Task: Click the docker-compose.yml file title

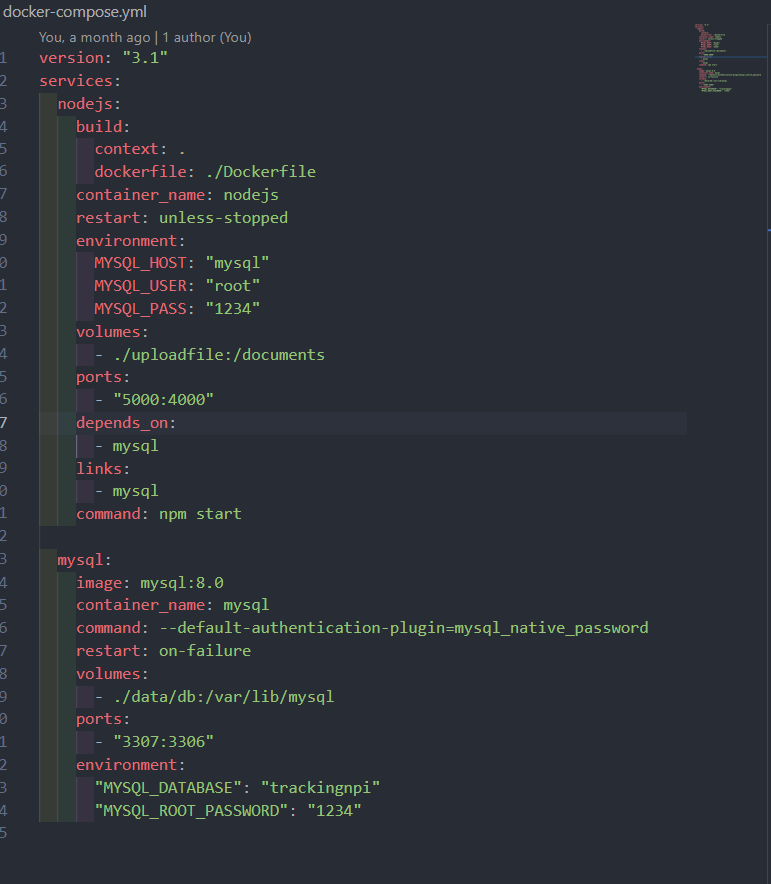Action: (75, 12)
